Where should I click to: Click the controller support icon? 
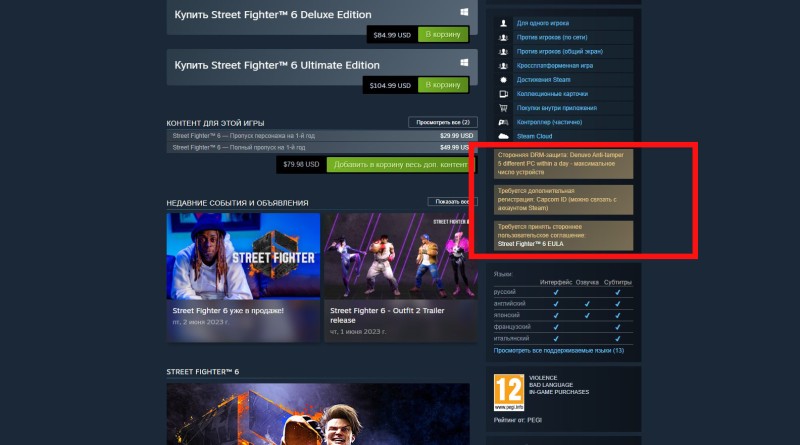pos(503,122)
